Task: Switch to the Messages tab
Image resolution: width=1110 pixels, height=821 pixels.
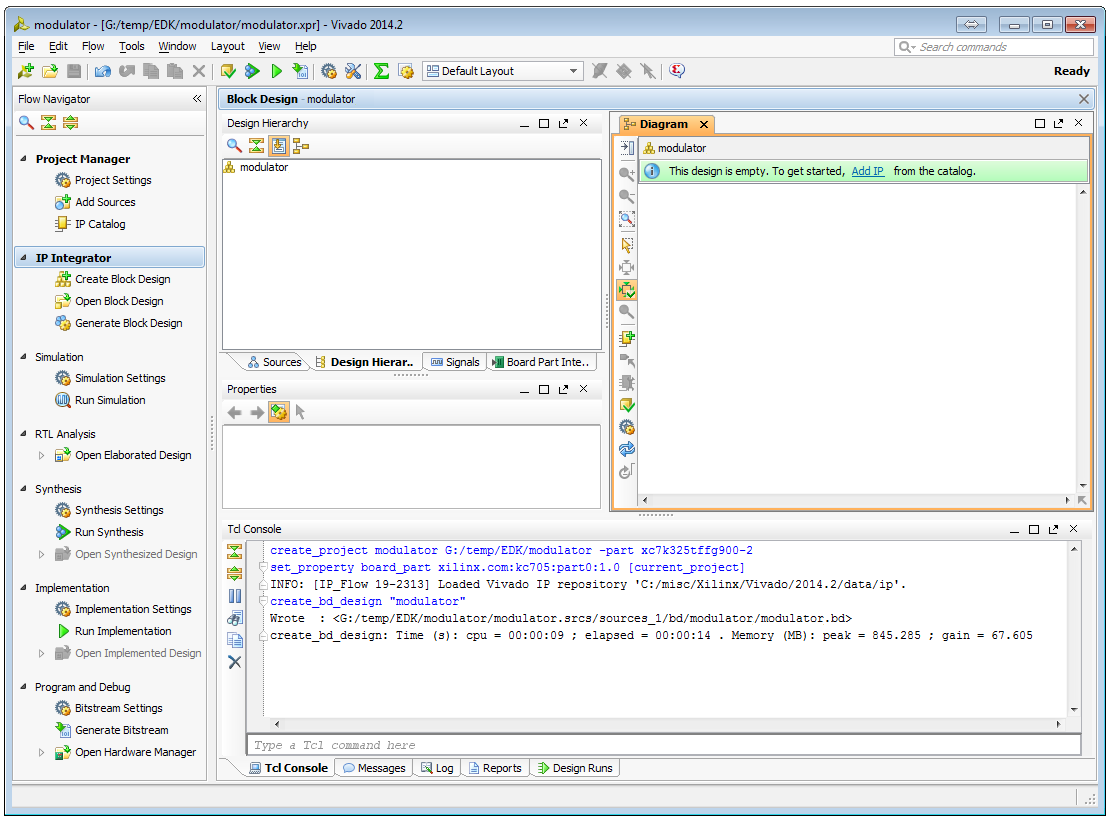Action: tap(374, 768)
